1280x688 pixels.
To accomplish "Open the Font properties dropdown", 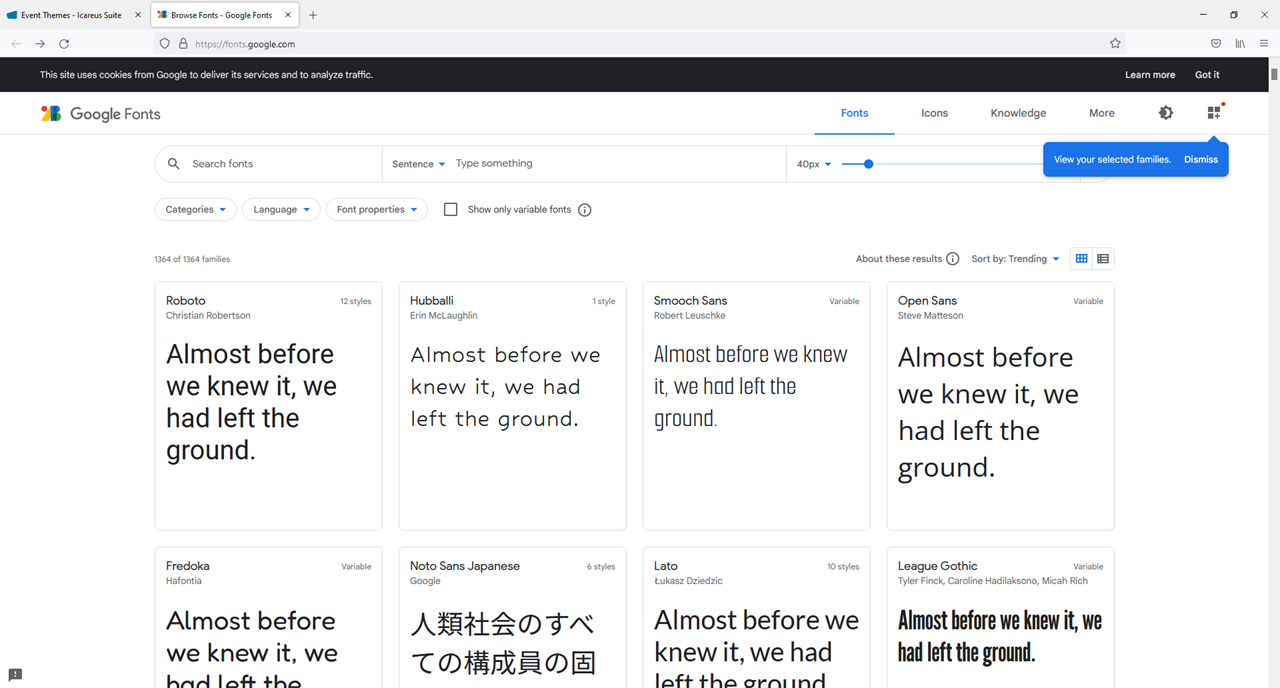I will pyautogui.click(x=376, y=210).
